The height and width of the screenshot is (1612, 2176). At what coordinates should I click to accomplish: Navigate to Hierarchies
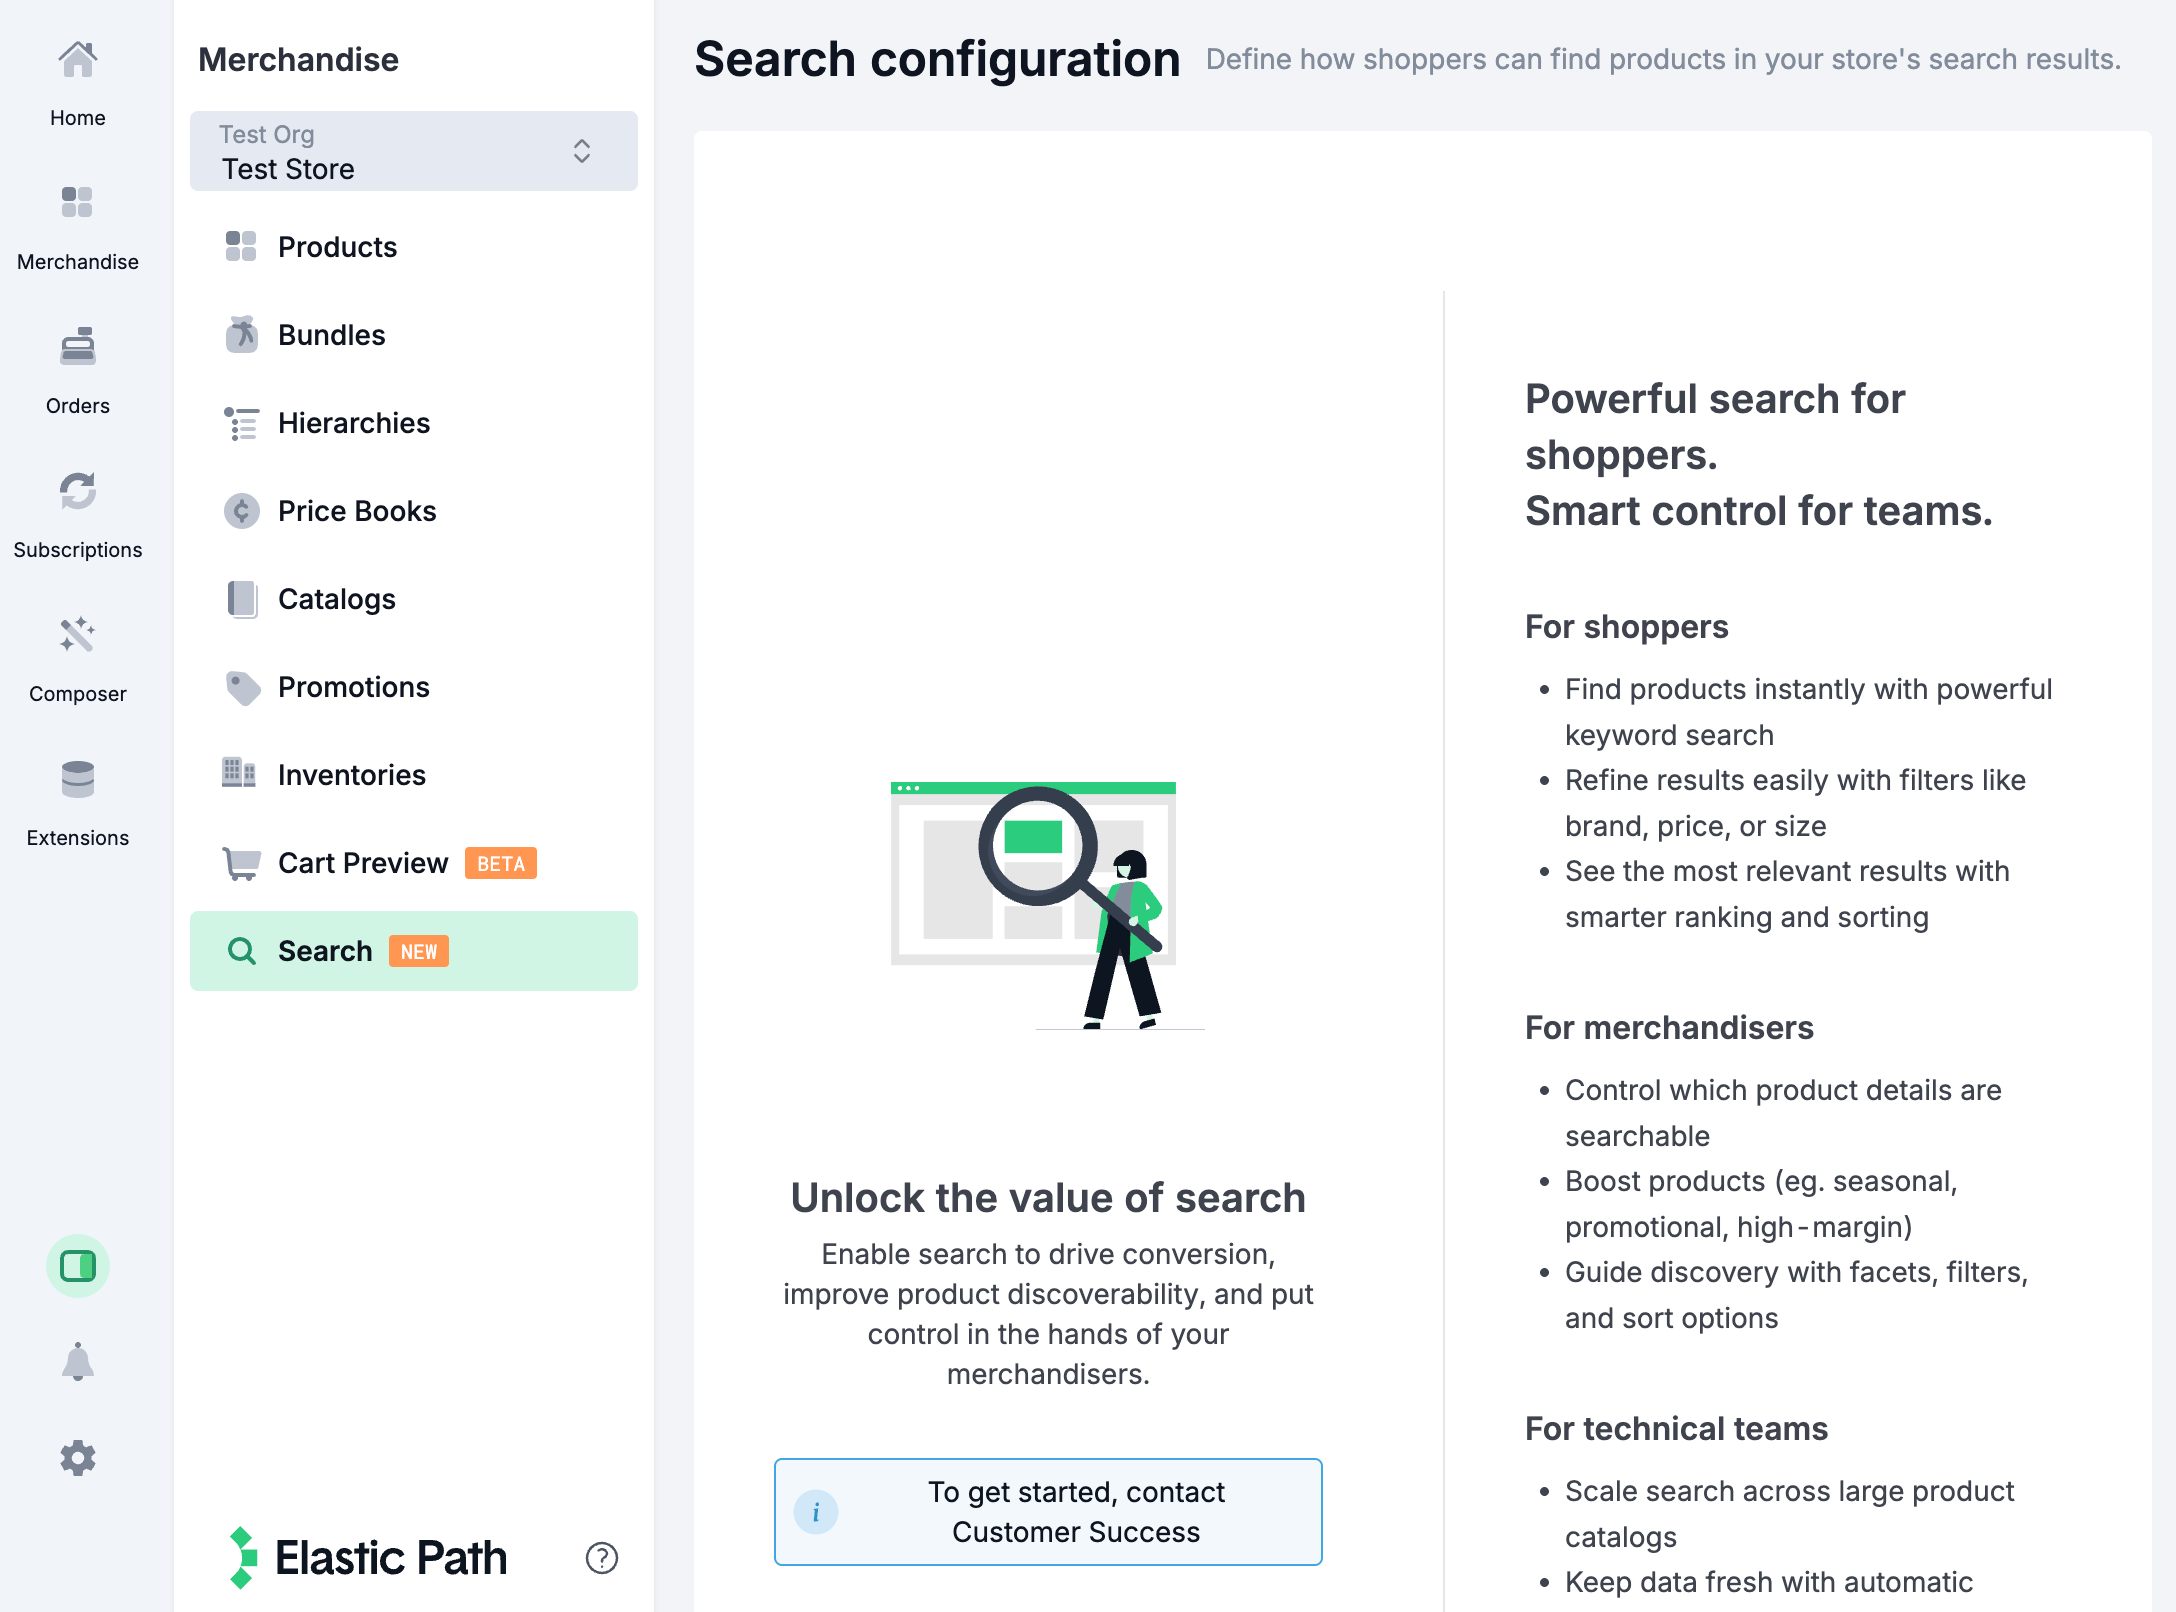[x=354, y=422]
